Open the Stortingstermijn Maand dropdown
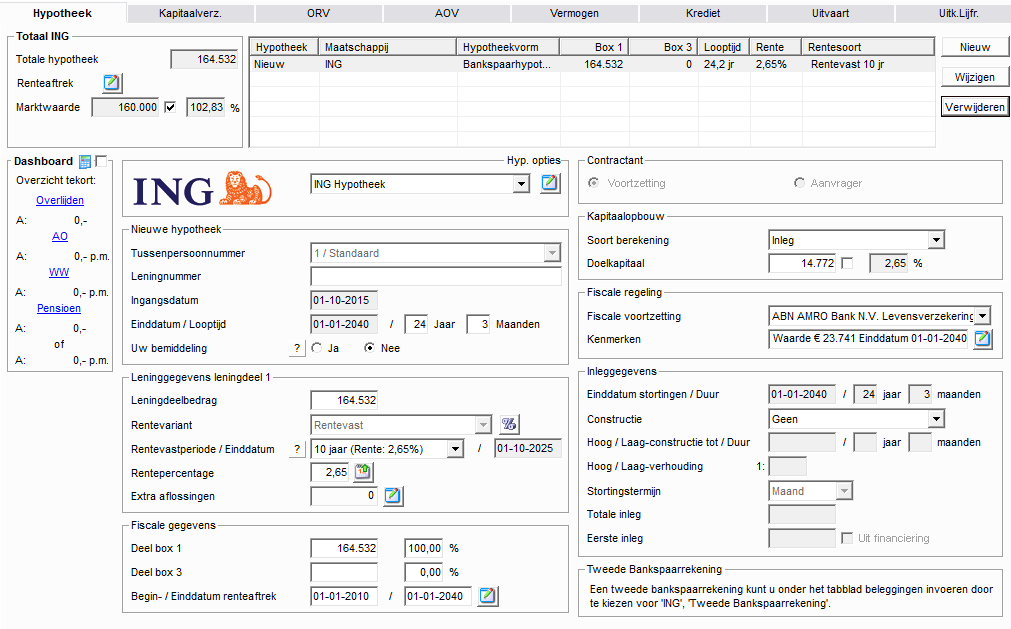Viewport: 1011px width, 629px height. (x=844, y=491)
